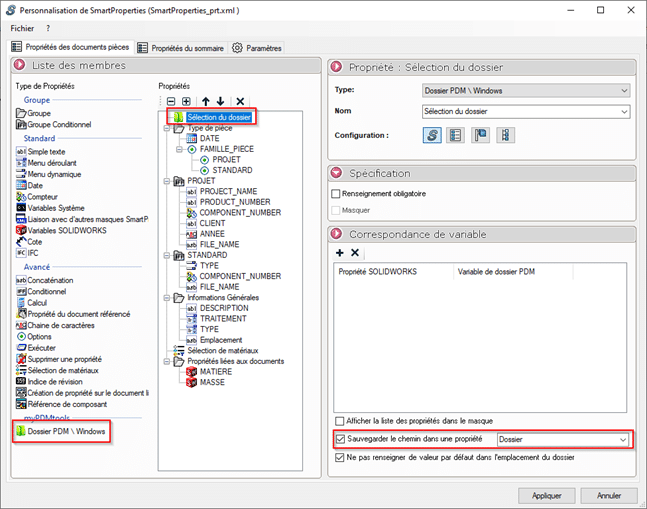Collapse the PROJET tree node
Screen dimensions: 647x509
167,181
